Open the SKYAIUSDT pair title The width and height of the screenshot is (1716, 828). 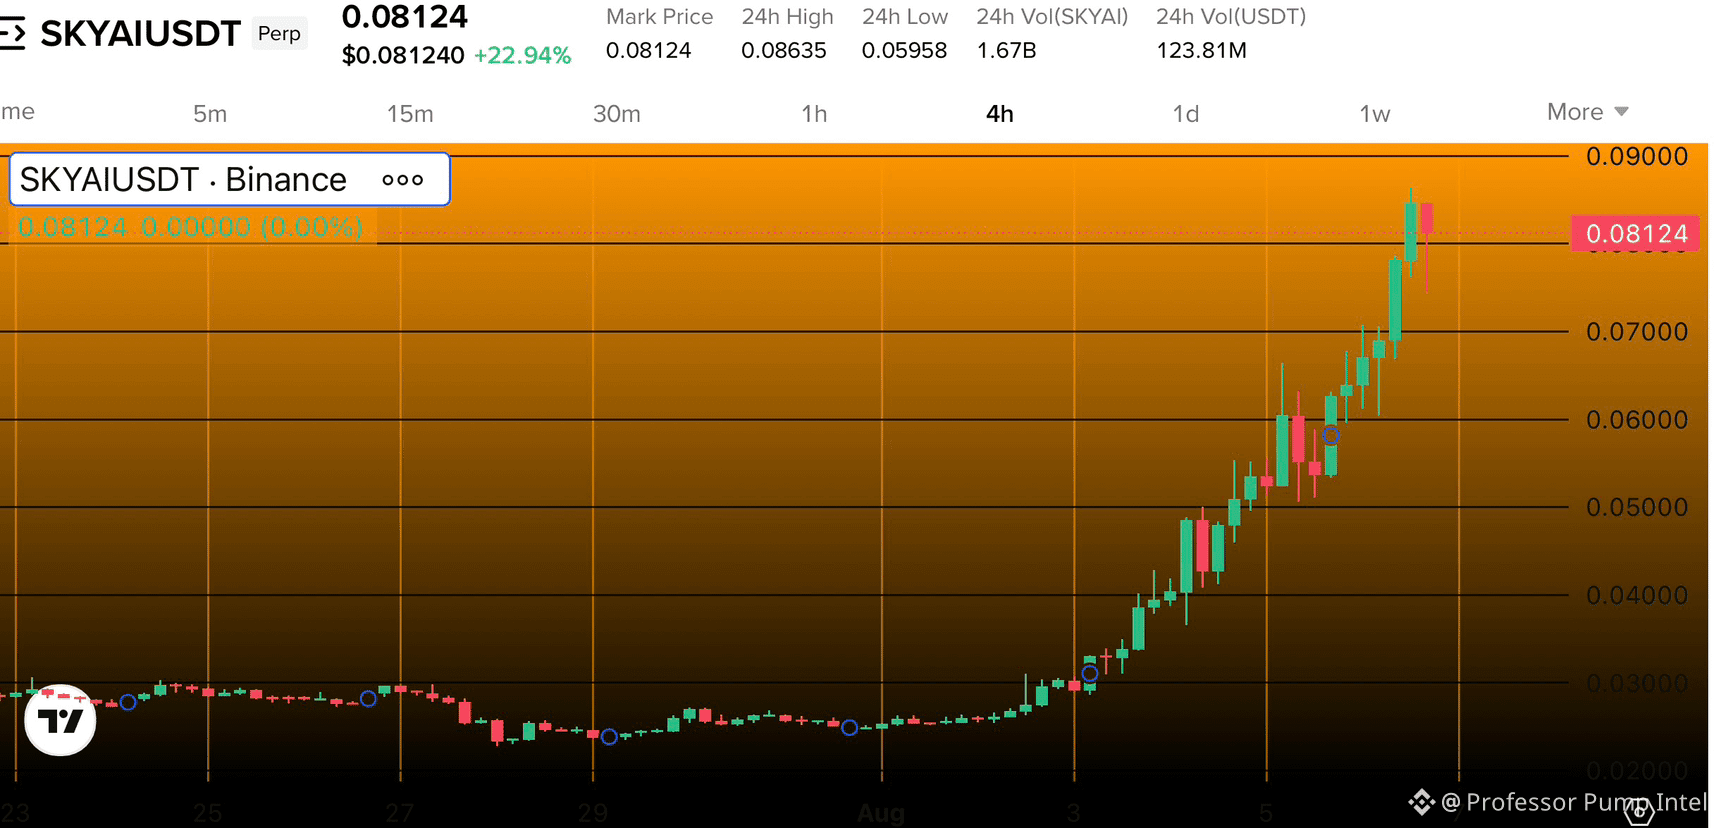tap(141, 34)
